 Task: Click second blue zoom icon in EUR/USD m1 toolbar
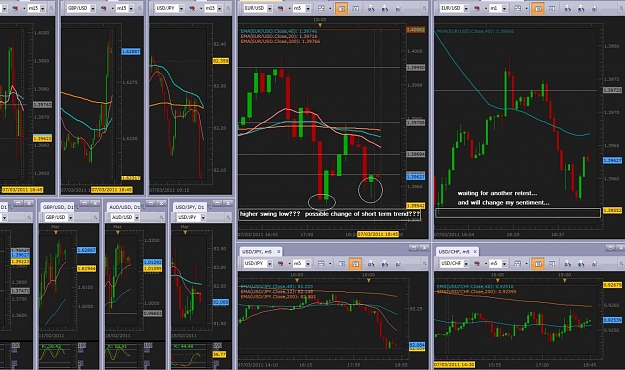coord(582,8)
